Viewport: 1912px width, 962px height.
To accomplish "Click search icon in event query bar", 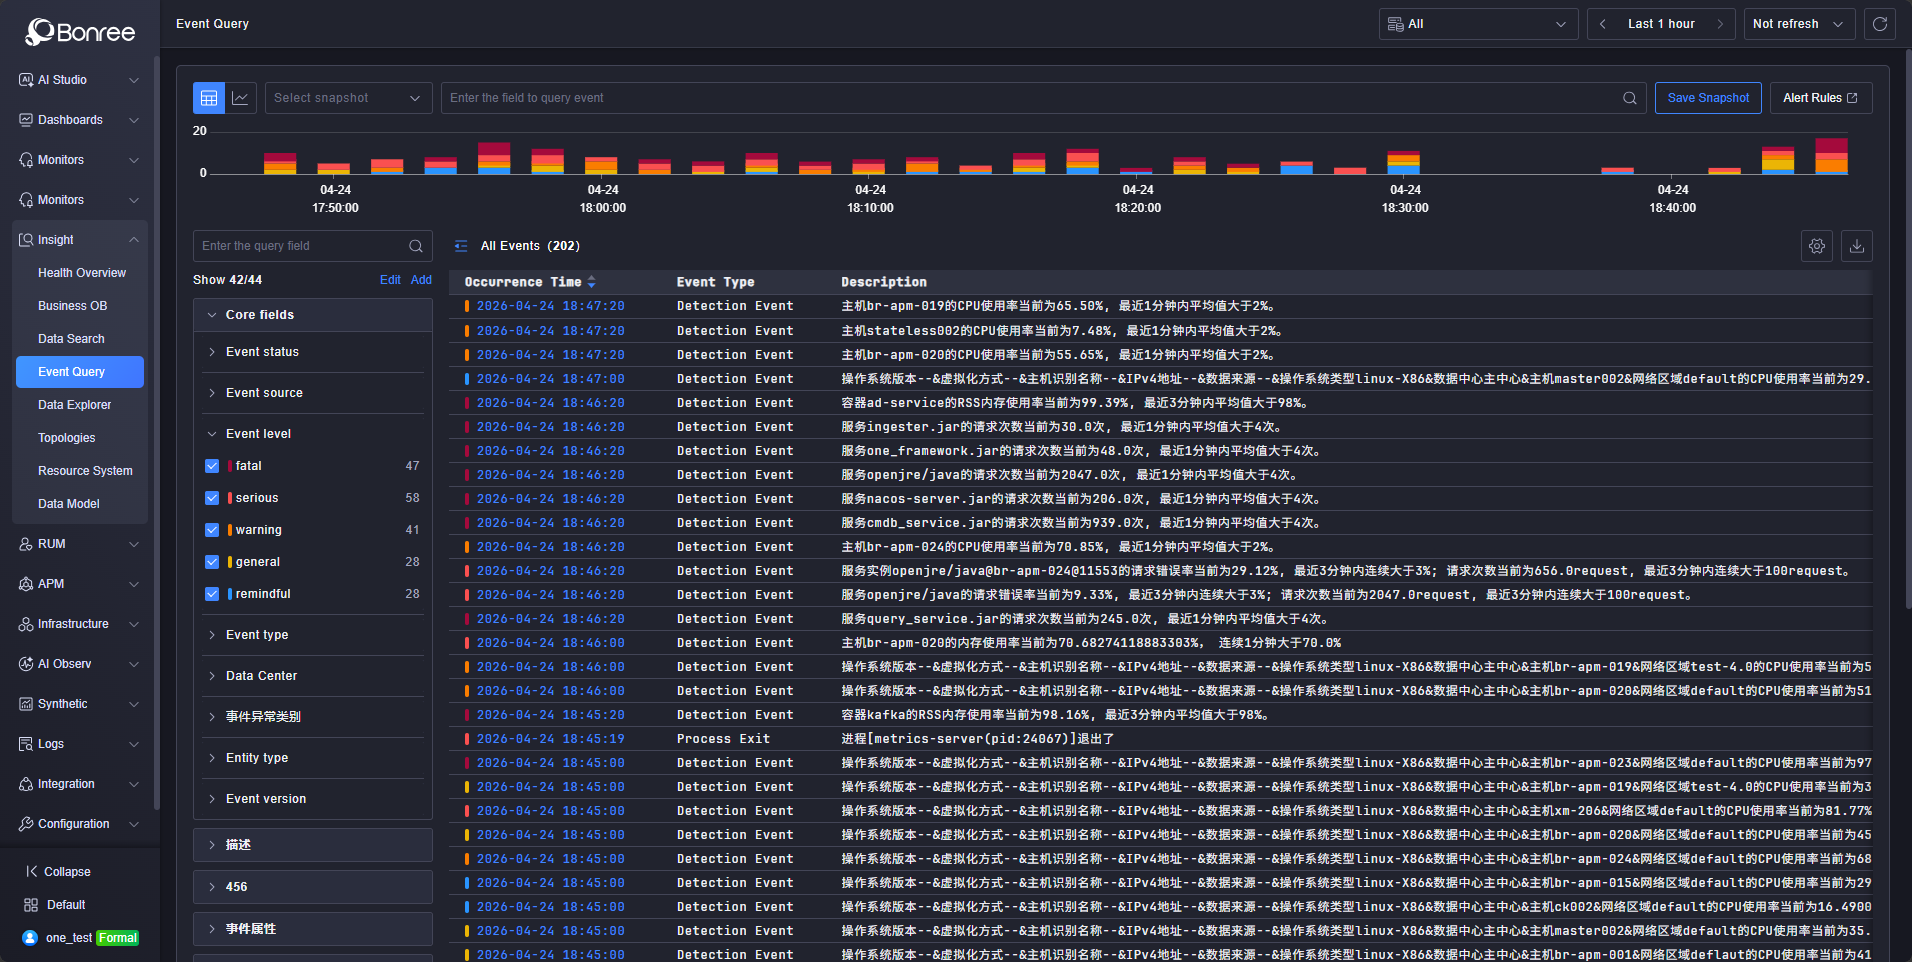I will (1630, 98).
